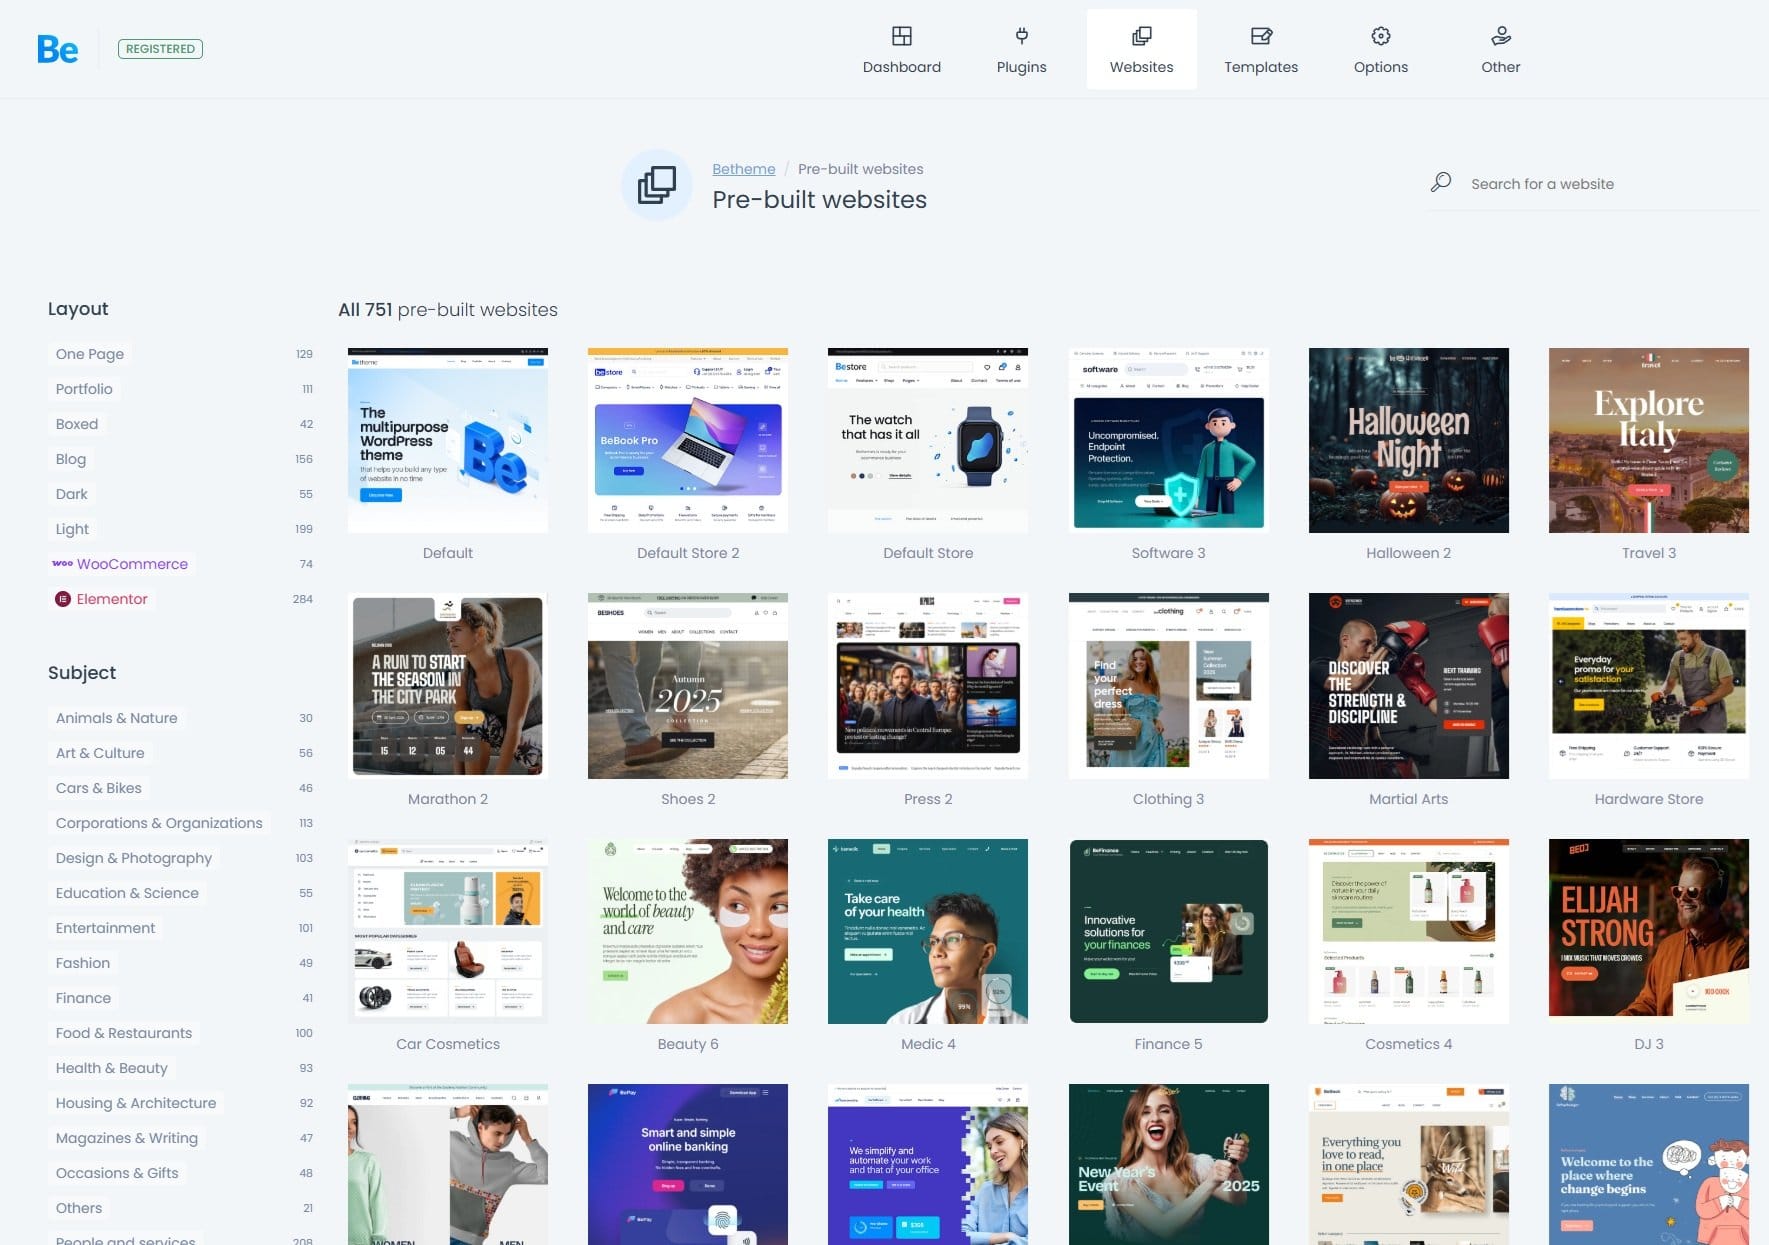This screenshot has height=1245, width=1769.
Task: Click the REGISTERED badge
Action: point(160,49)
